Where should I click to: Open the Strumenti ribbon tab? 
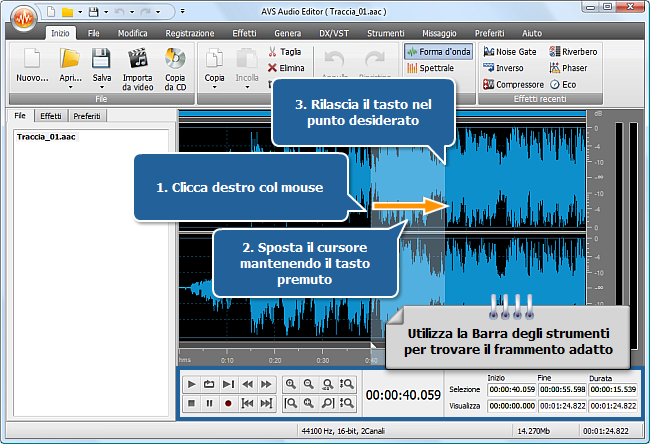386,33
